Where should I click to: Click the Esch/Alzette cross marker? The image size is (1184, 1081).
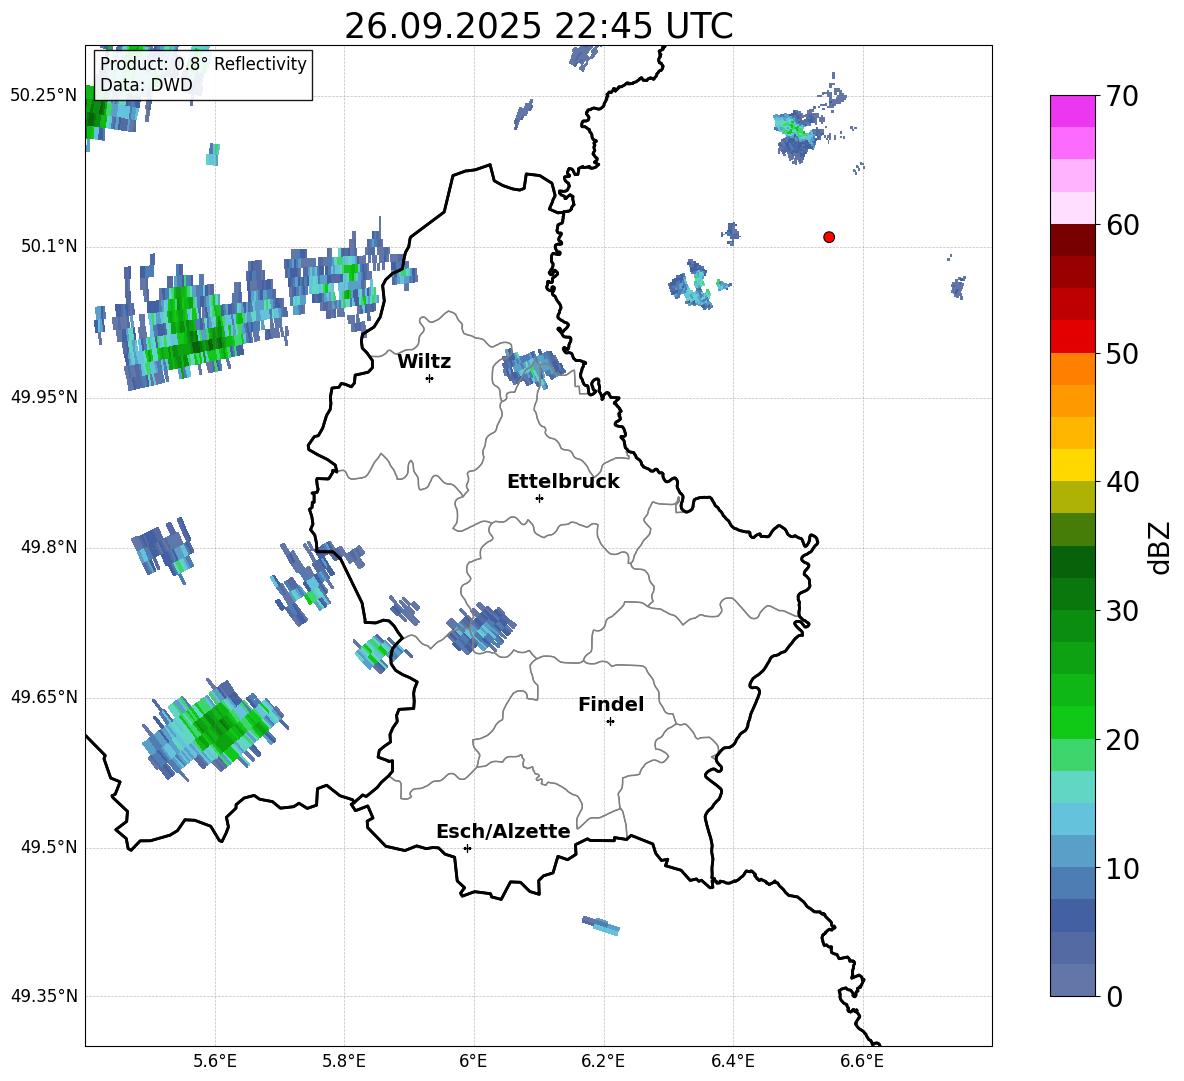pyautogui.click(x=467, y=848)
